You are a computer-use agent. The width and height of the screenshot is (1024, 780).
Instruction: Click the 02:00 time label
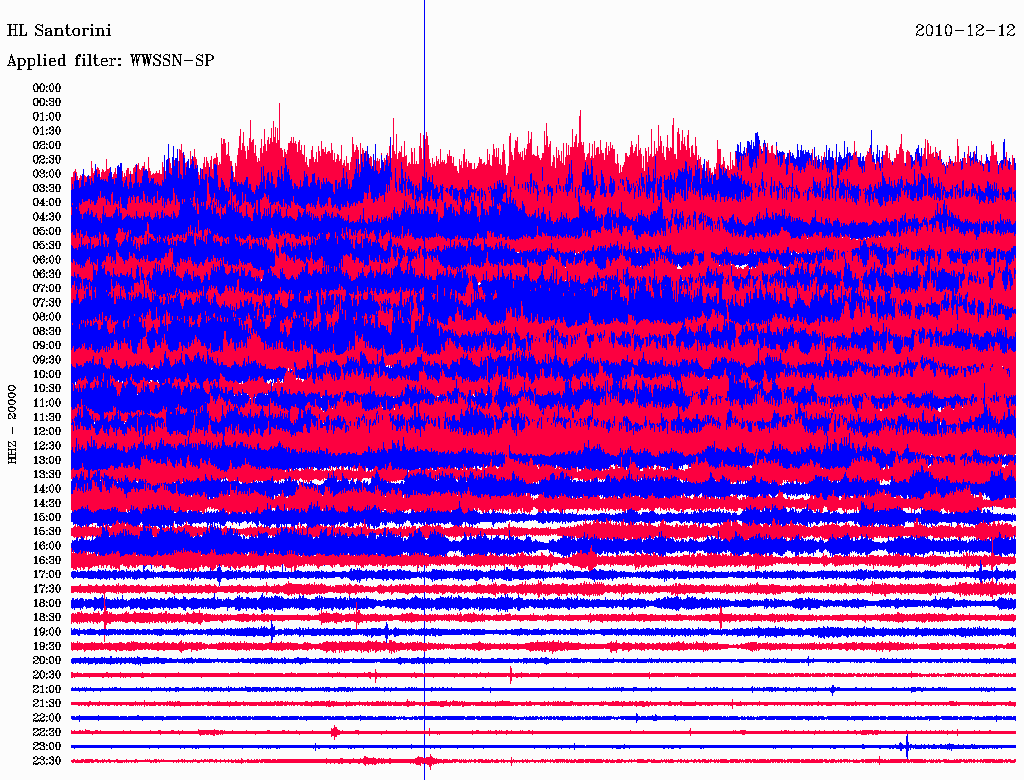point(47,145)
